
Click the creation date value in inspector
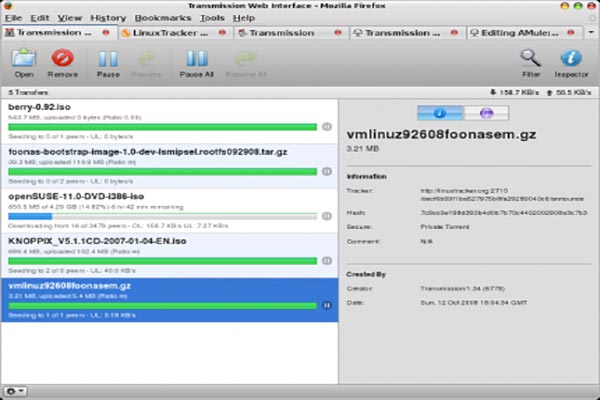coord(474,303)
